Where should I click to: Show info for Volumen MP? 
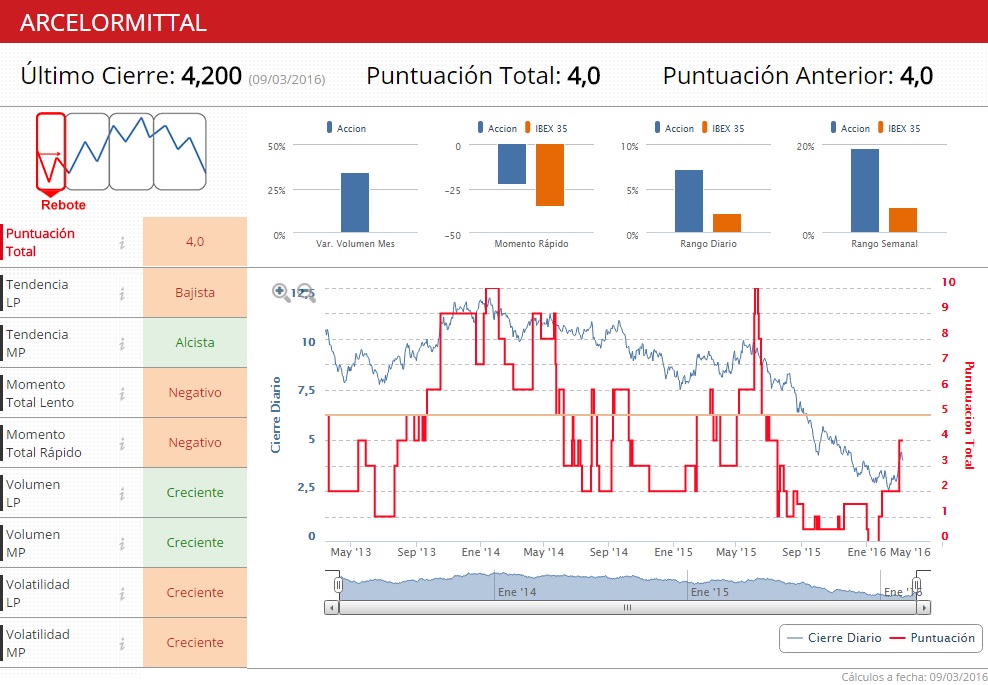point(122,543)
